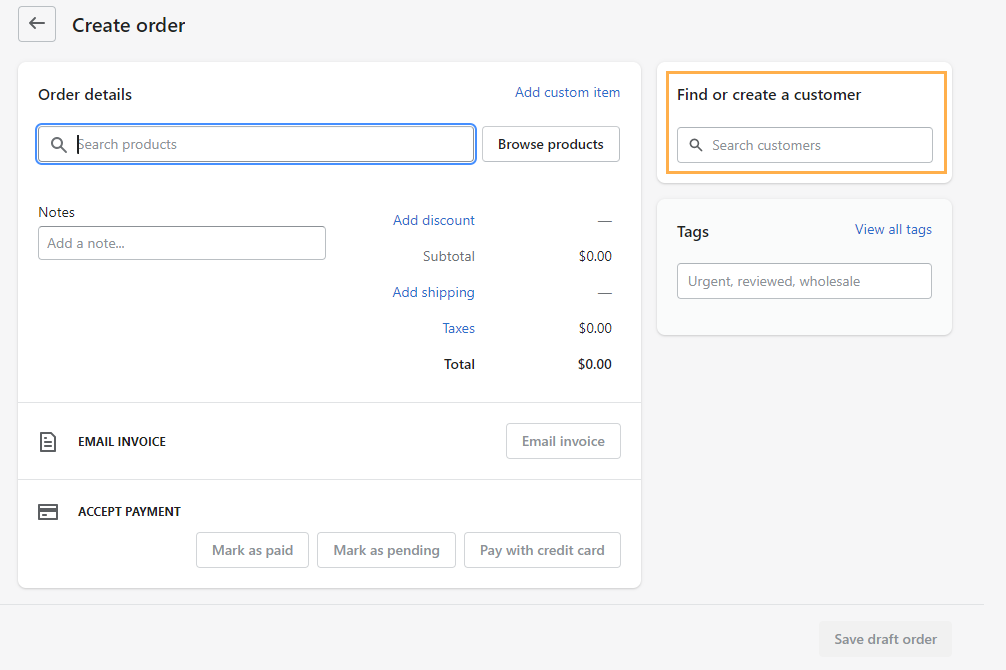
Task: Select Pay with credit card
Action: click(x=542, y=550)
